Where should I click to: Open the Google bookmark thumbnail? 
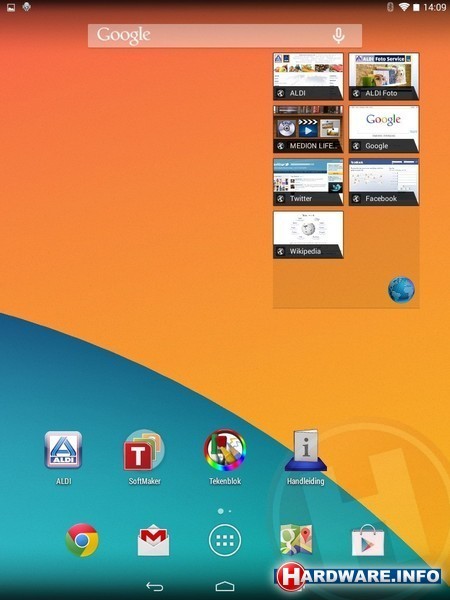[384, 129]
